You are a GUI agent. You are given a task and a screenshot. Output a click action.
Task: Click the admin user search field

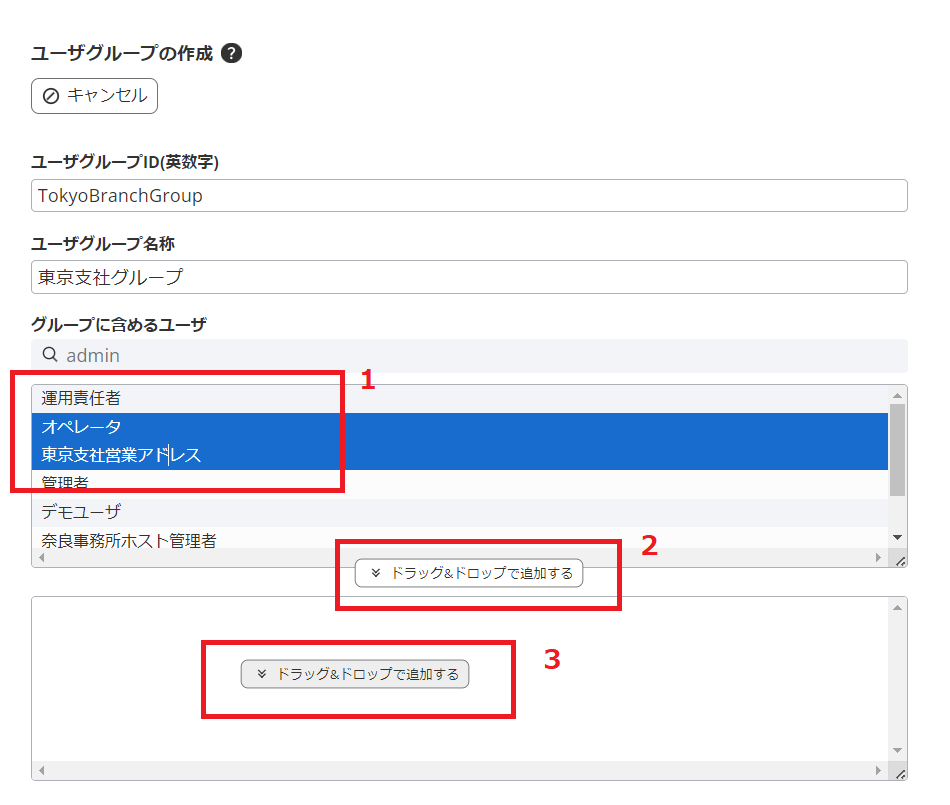point(480,356)
